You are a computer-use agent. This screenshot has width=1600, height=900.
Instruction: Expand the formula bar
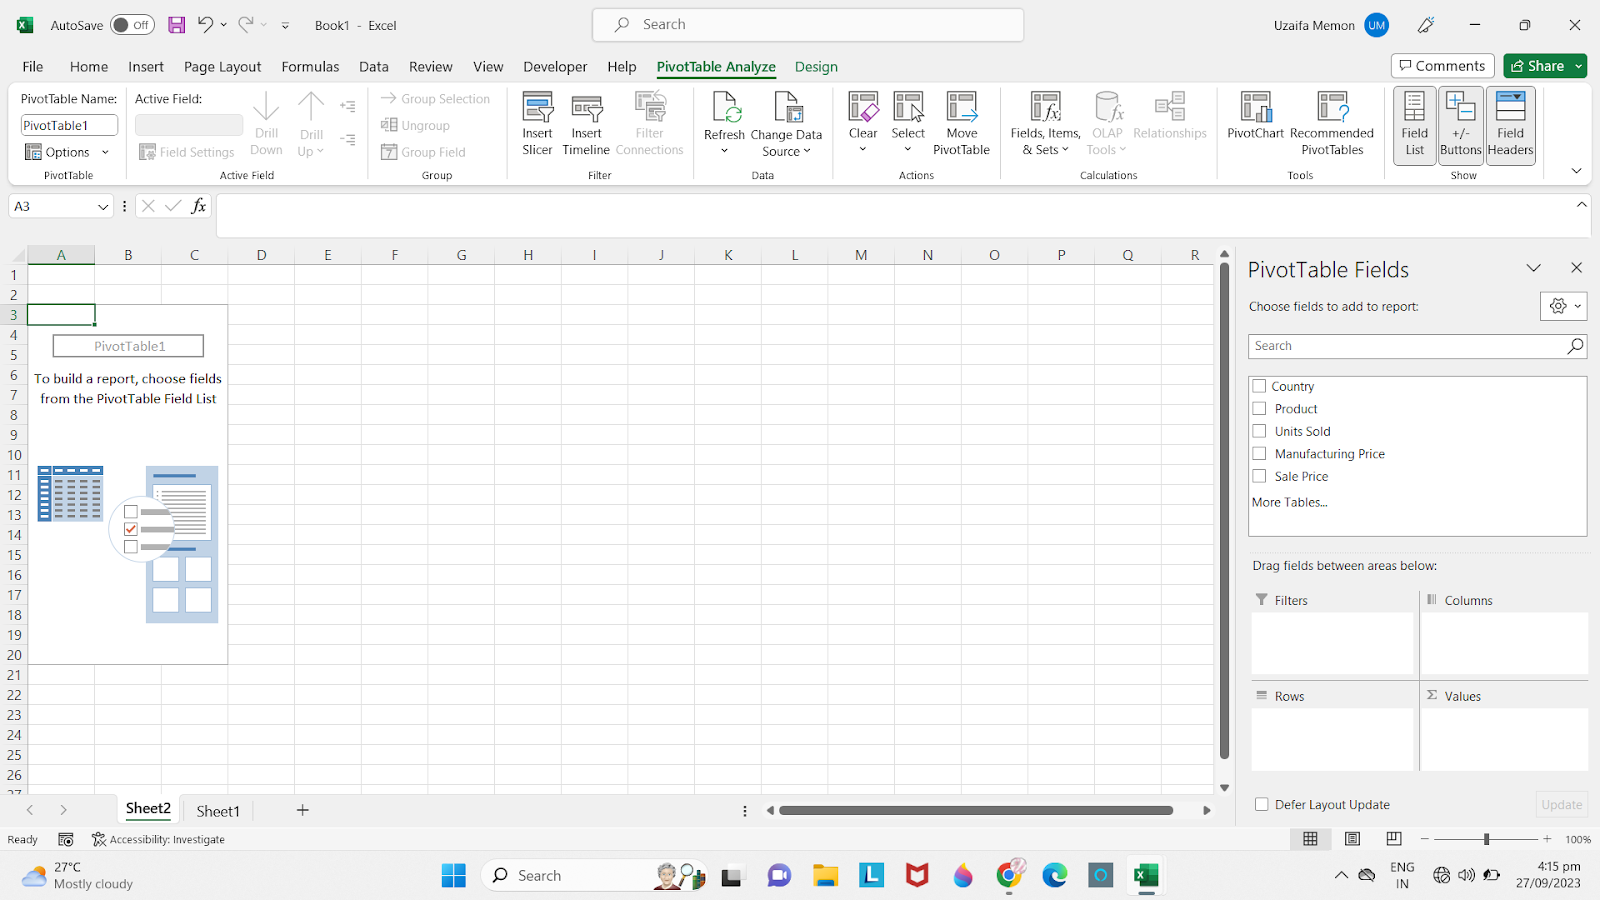1582,204
